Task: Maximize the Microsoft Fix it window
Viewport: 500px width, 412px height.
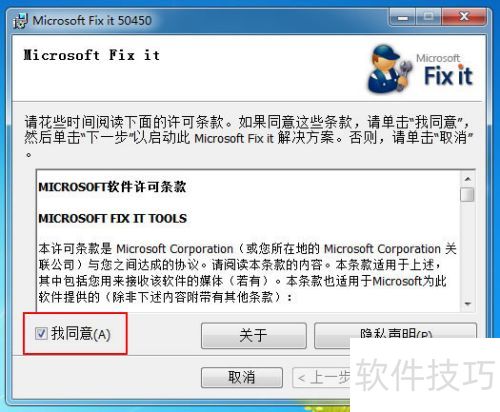Action: pos(429,17)
